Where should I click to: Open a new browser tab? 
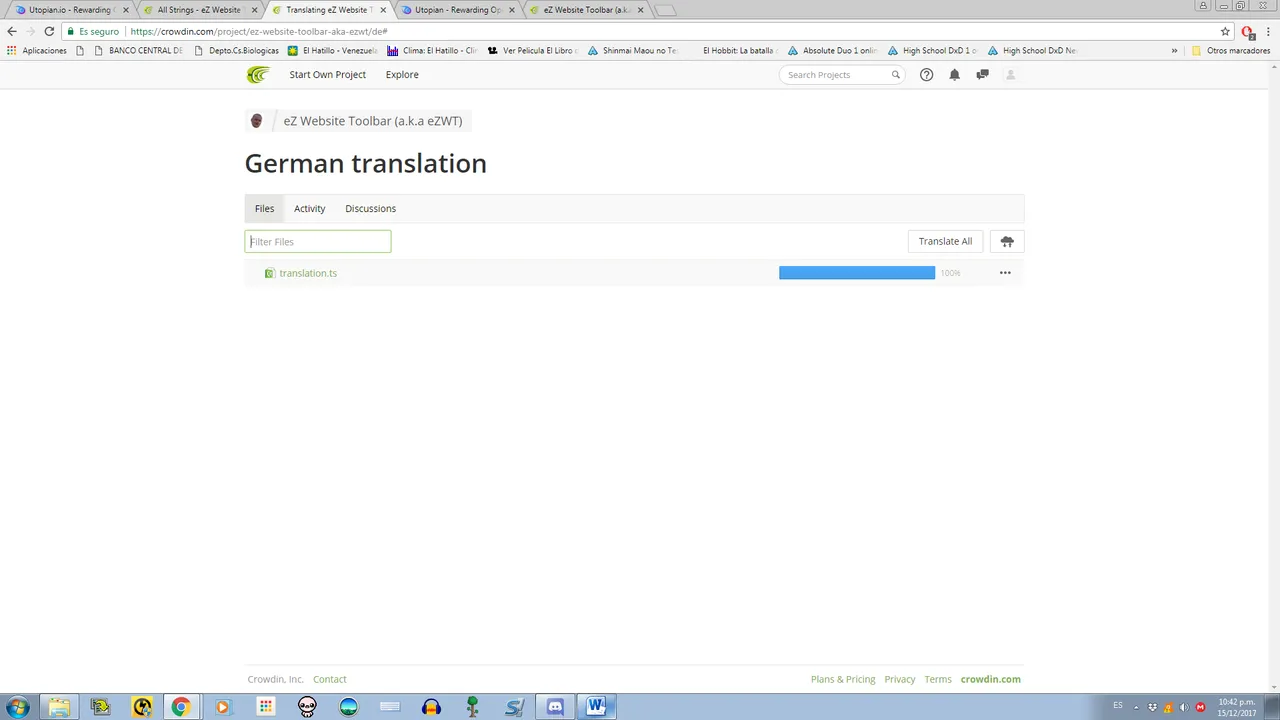pos(665,10)
